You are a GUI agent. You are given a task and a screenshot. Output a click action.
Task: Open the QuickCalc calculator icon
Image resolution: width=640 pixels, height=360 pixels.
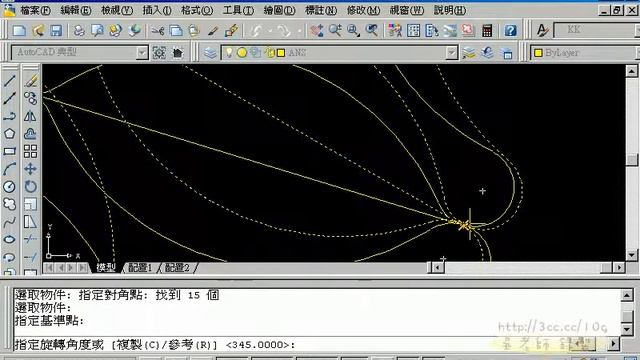click(x=487, y=30)
